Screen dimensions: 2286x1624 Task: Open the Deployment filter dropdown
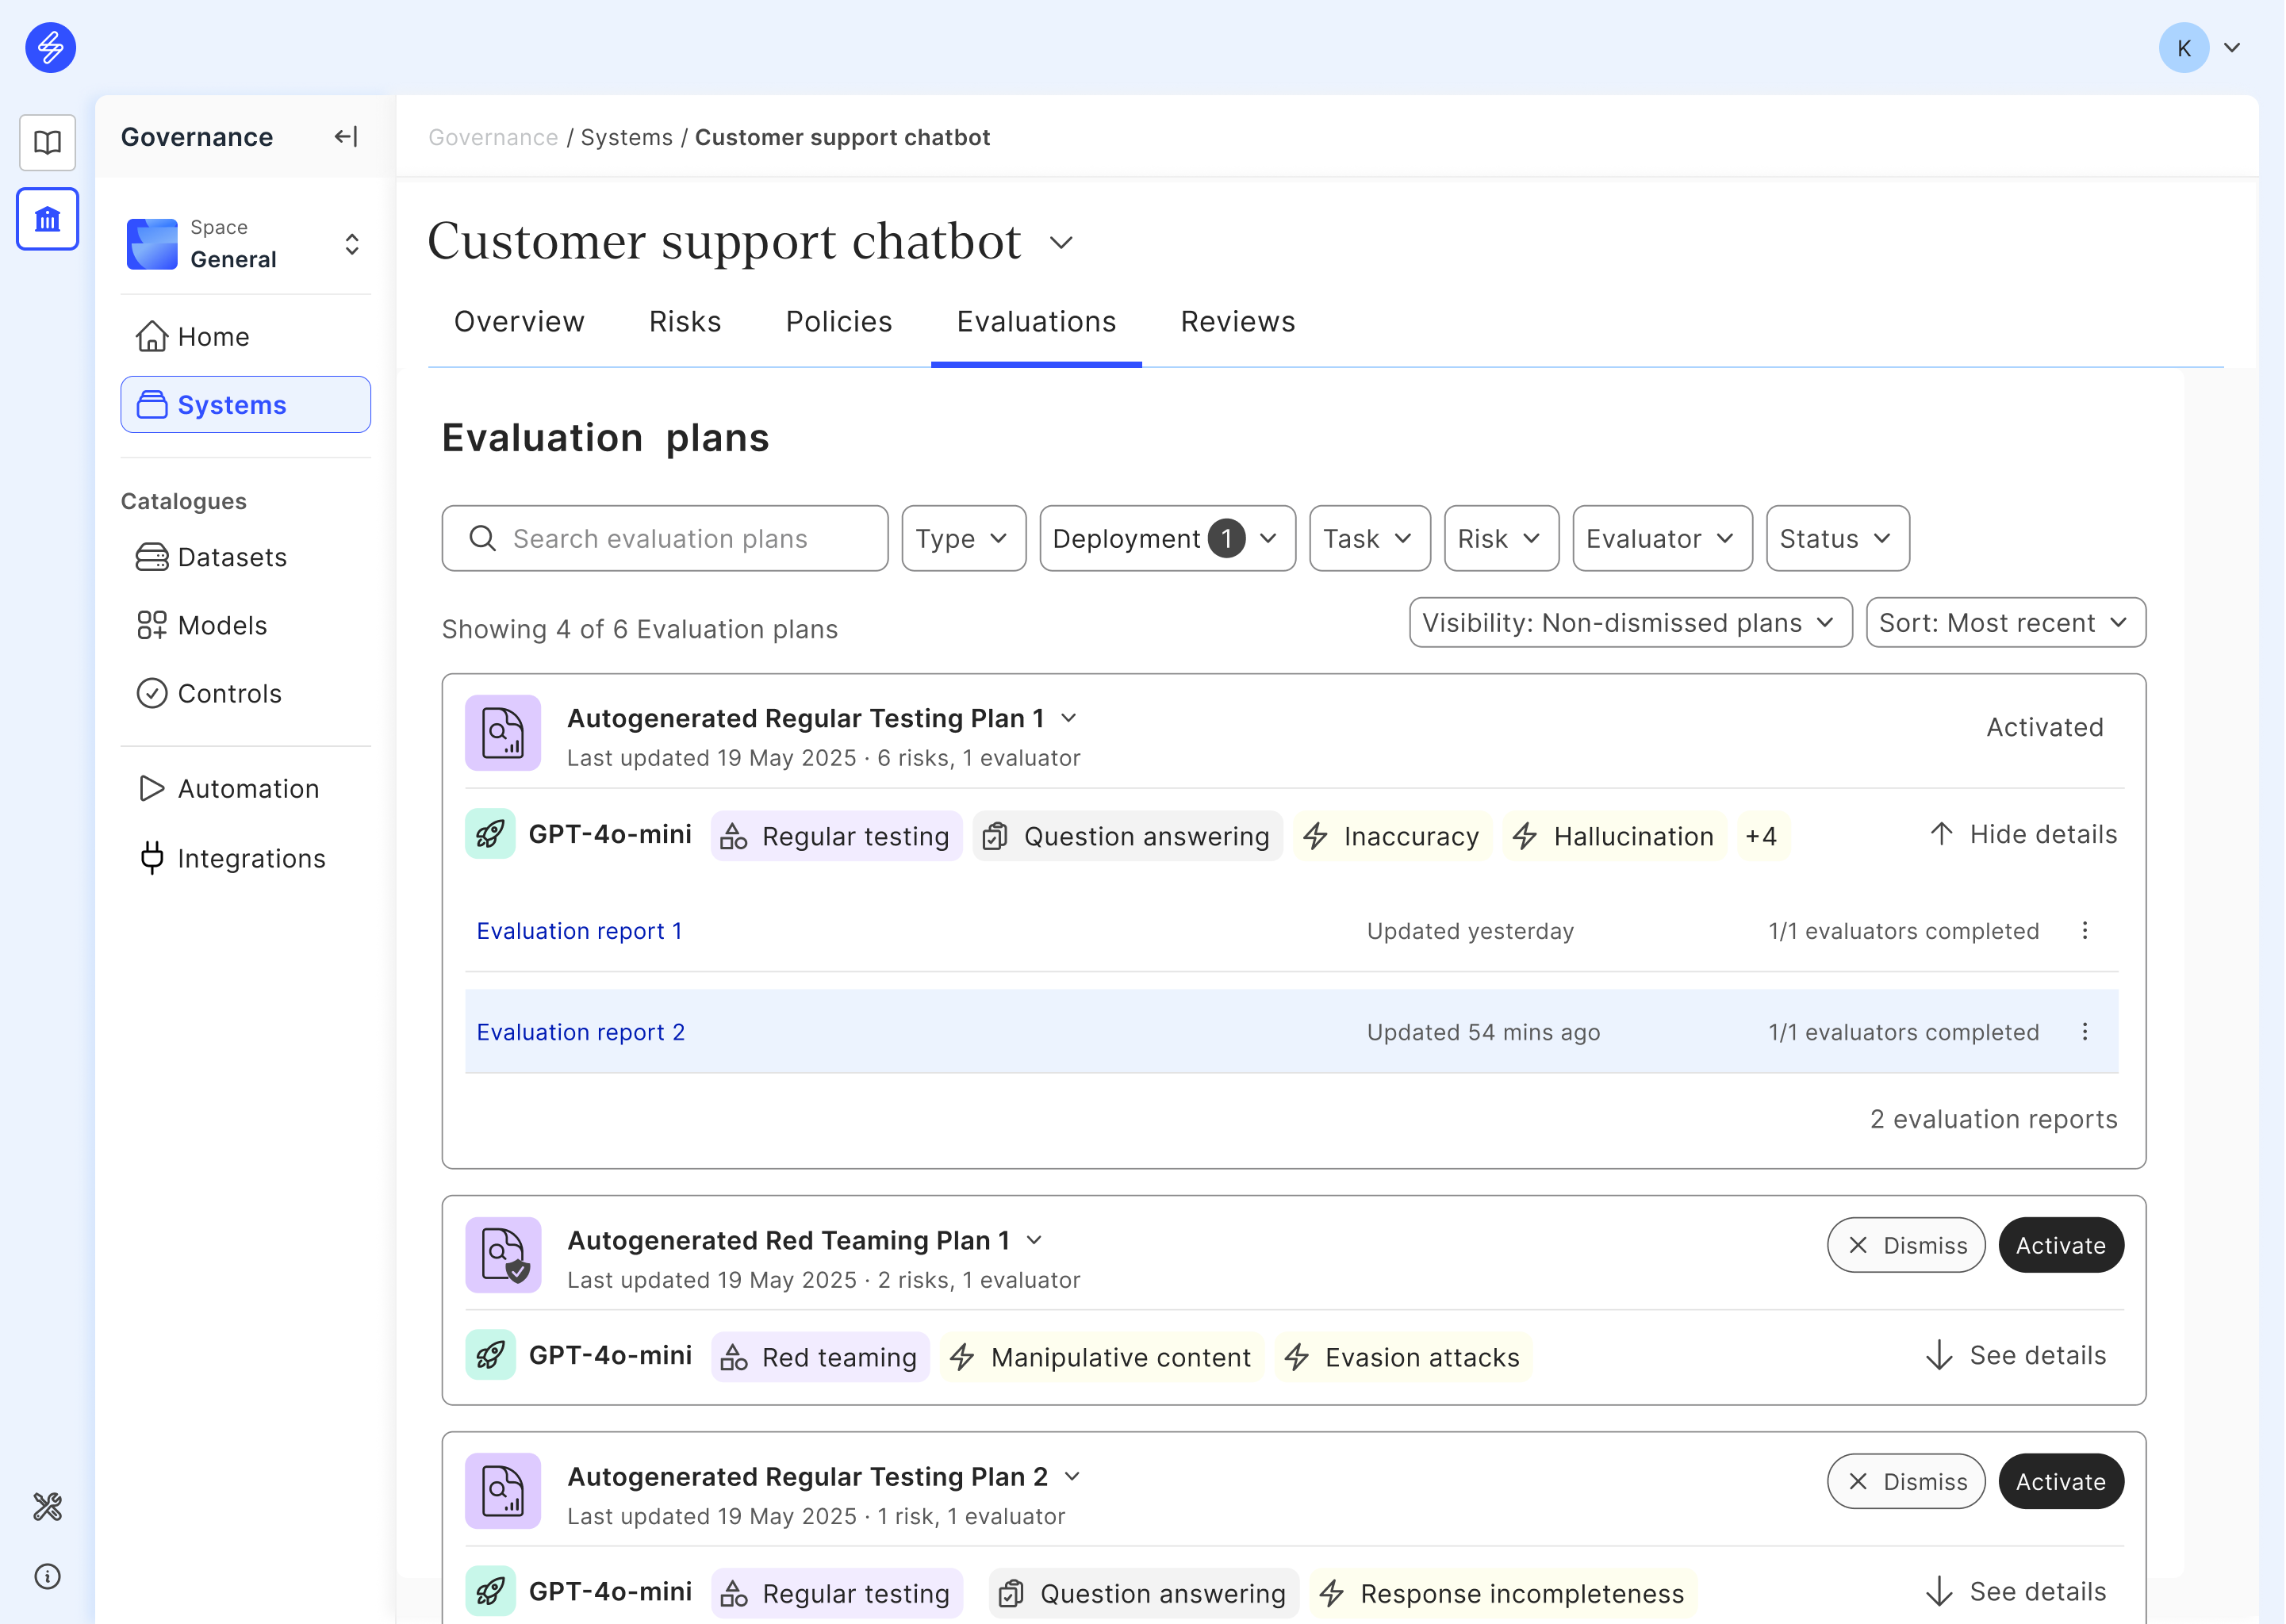pos(1166,539)
